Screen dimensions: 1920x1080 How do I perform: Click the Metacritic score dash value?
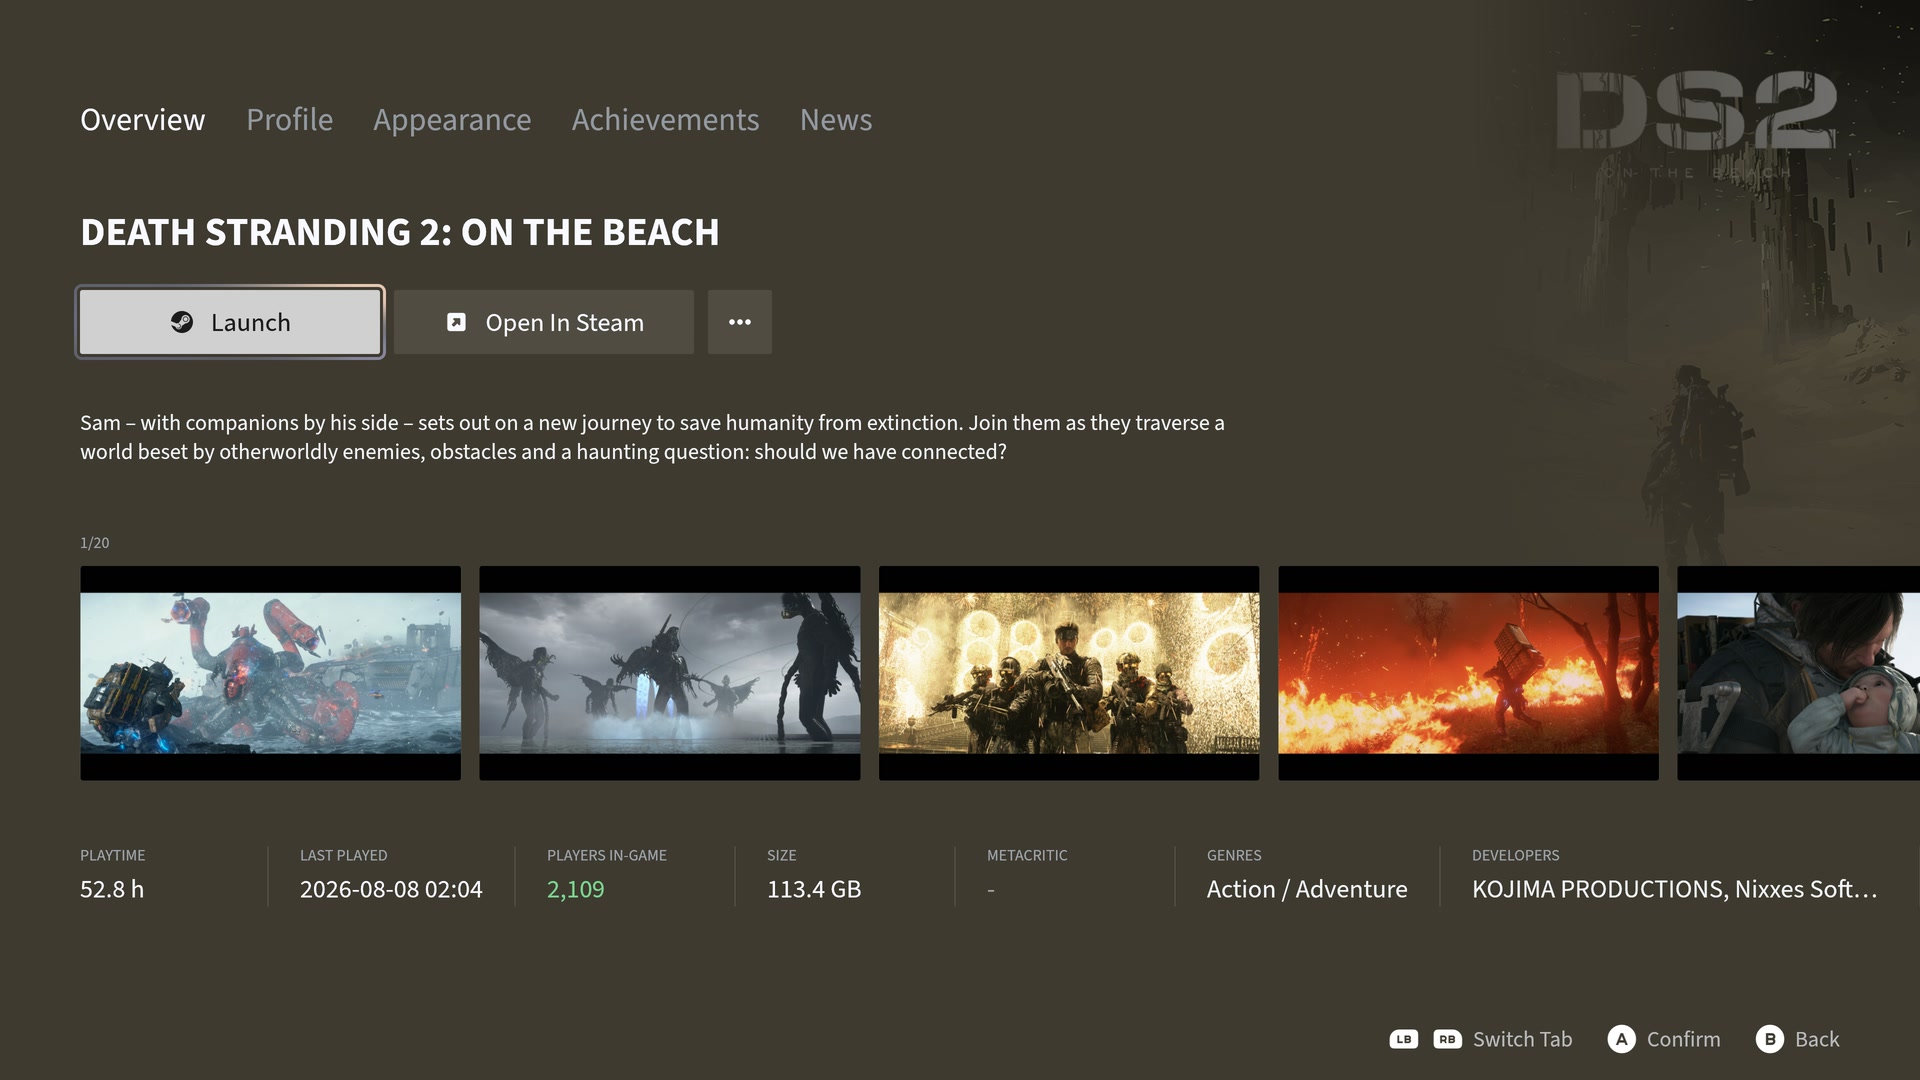tap(991, 889)
